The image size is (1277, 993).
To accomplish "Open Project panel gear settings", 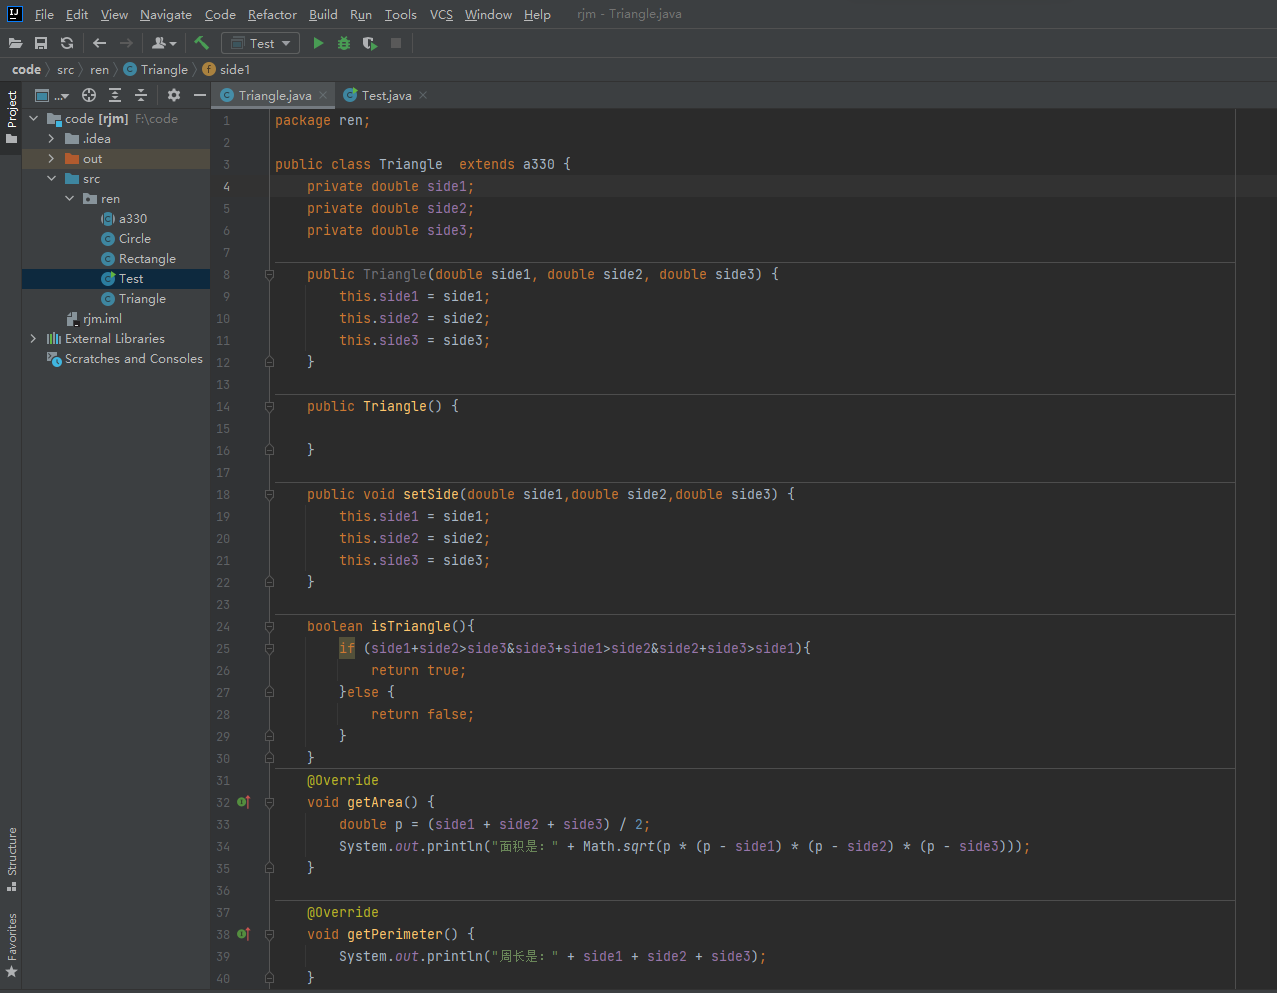I will (174, 95).
